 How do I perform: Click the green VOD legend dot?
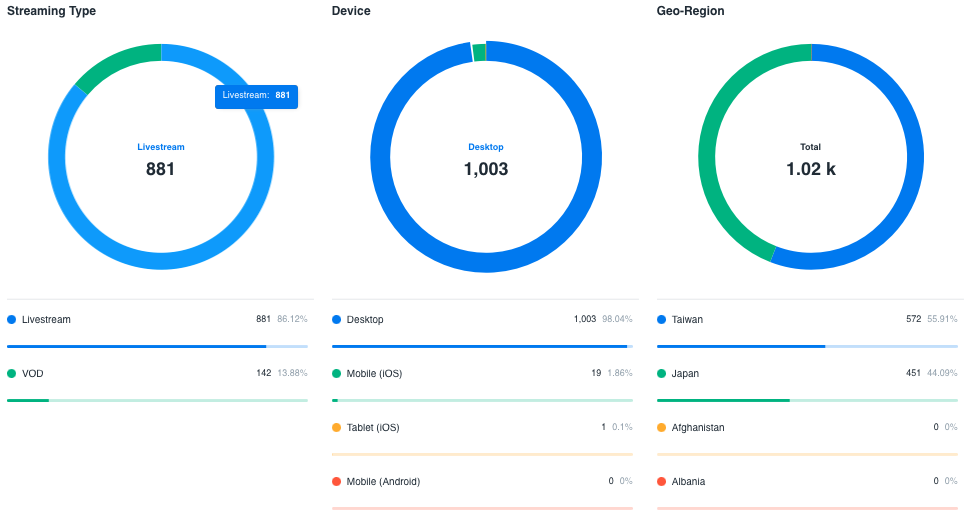point(12,374)
